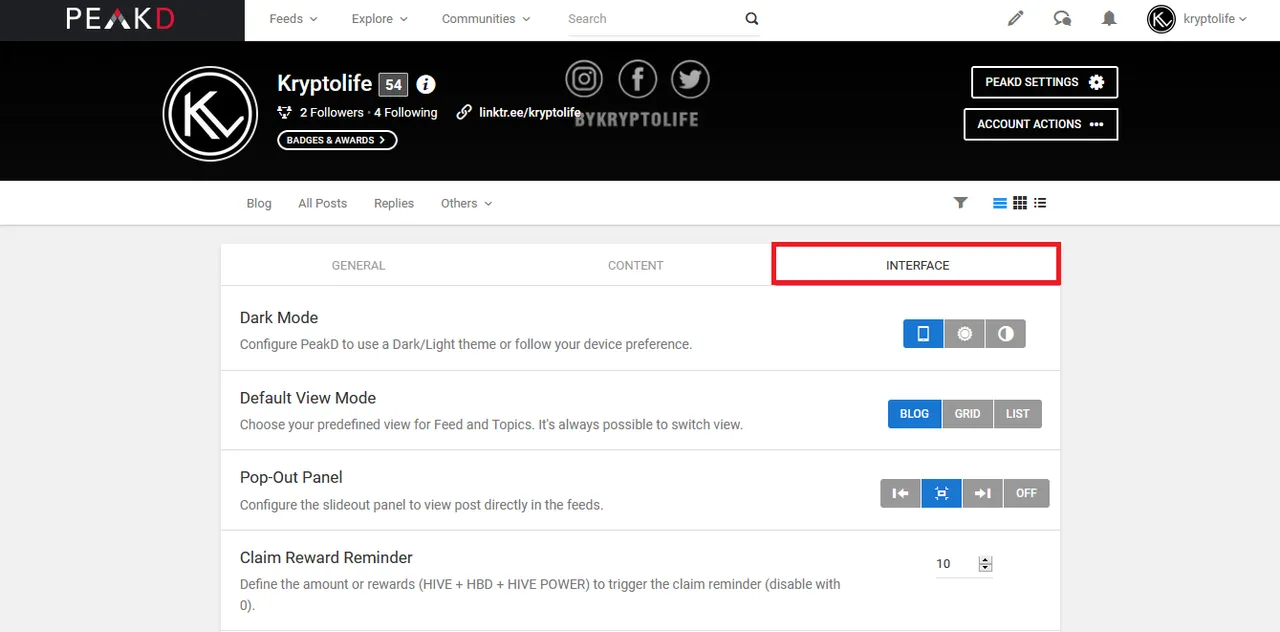Open the All Posts tab
The image size is (1280, 632).
(322, 203)
